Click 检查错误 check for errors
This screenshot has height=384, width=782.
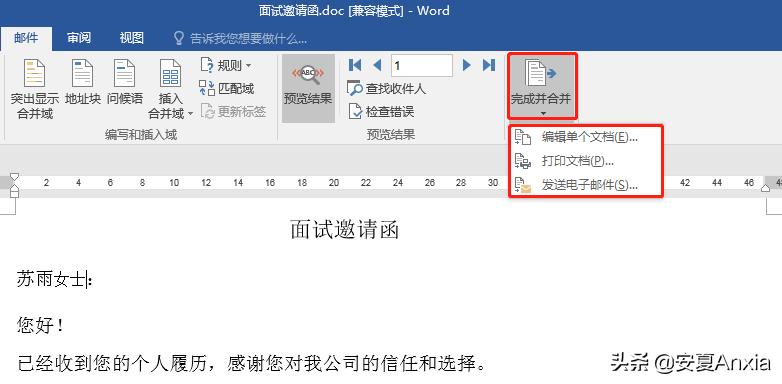(x=382, y=112)
